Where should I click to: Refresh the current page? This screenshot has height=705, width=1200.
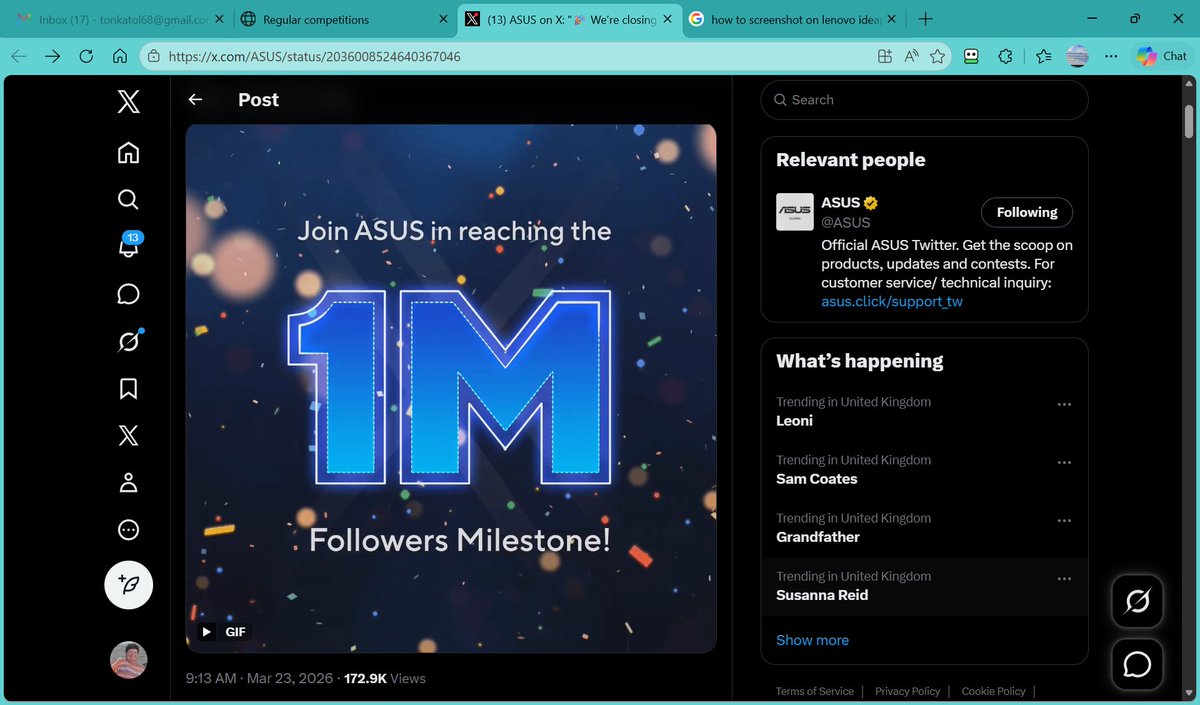click(86, 57)
